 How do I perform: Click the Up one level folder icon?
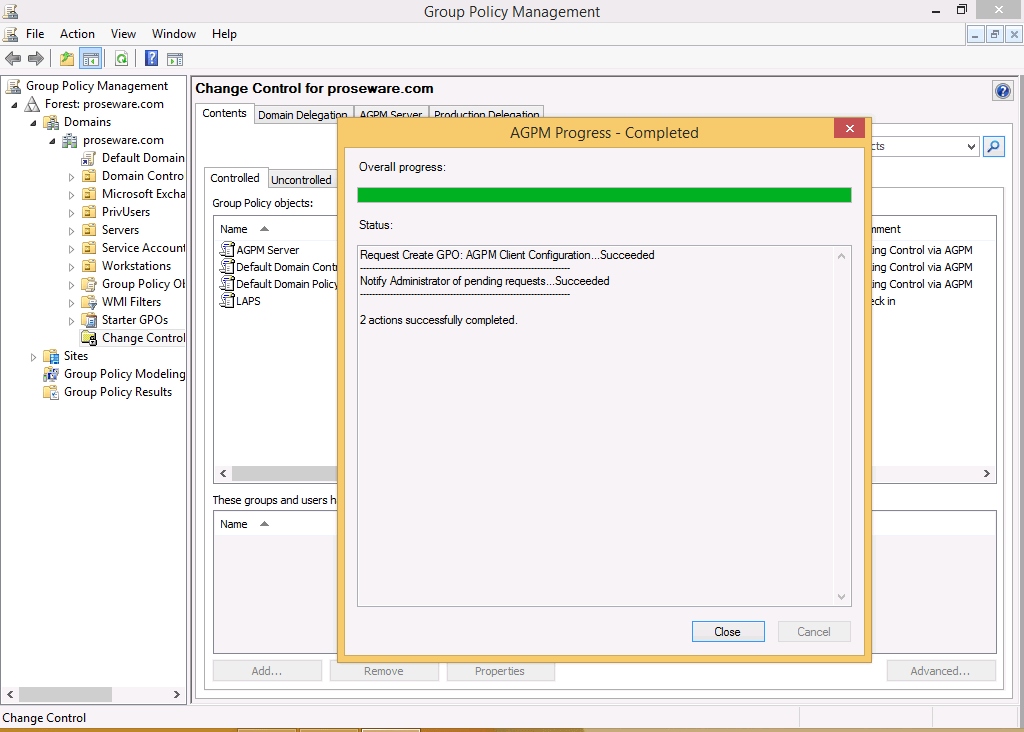click(67, 59)
